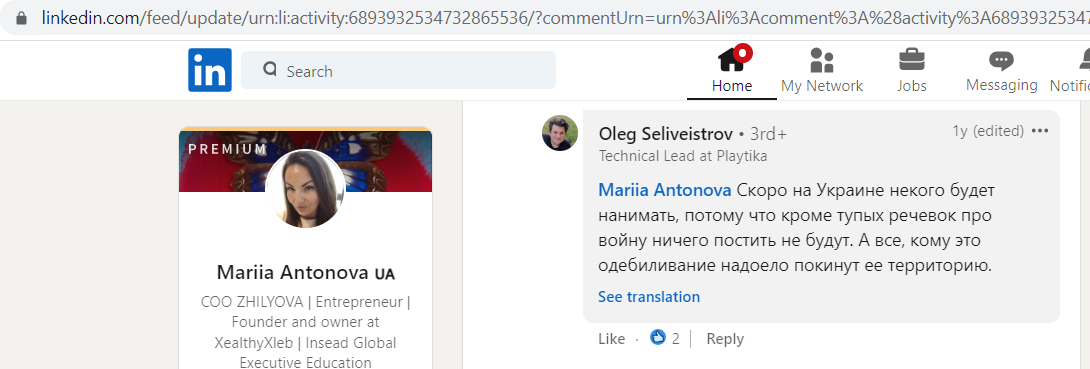
Task: Focus the LinkedIn Search field
Action: 398,70
